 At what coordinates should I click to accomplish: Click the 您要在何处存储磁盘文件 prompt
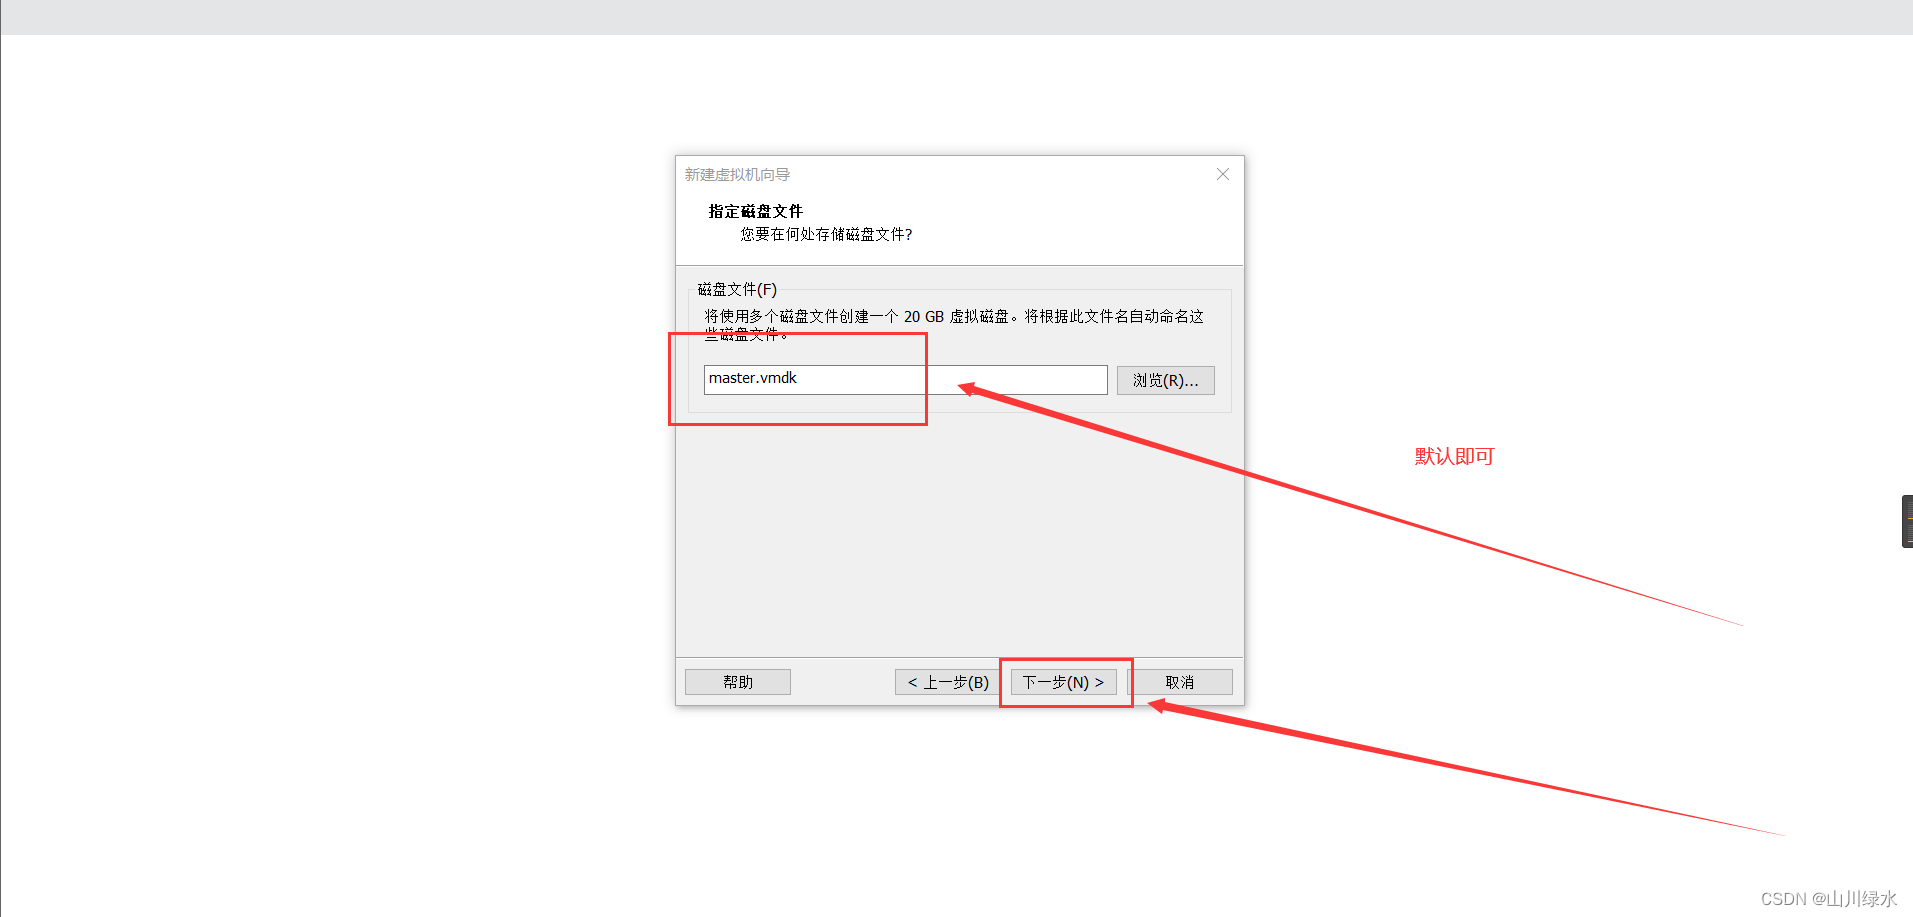824,234
